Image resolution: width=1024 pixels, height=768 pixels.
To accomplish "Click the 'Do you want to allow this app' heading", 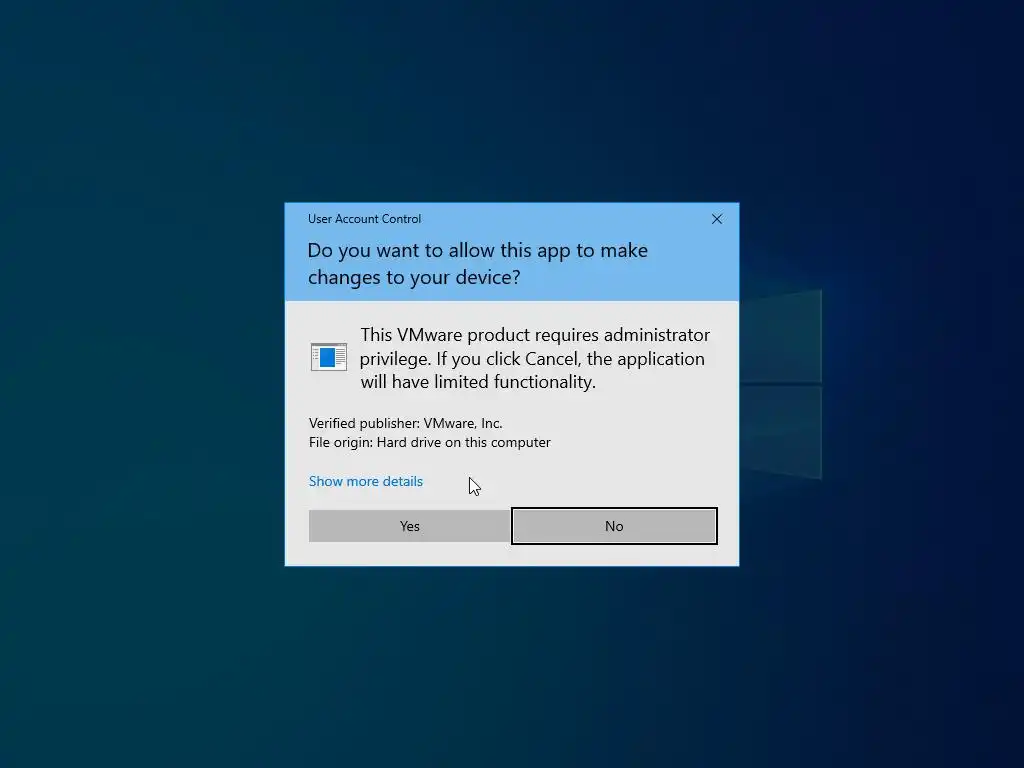I will (477, 263).
